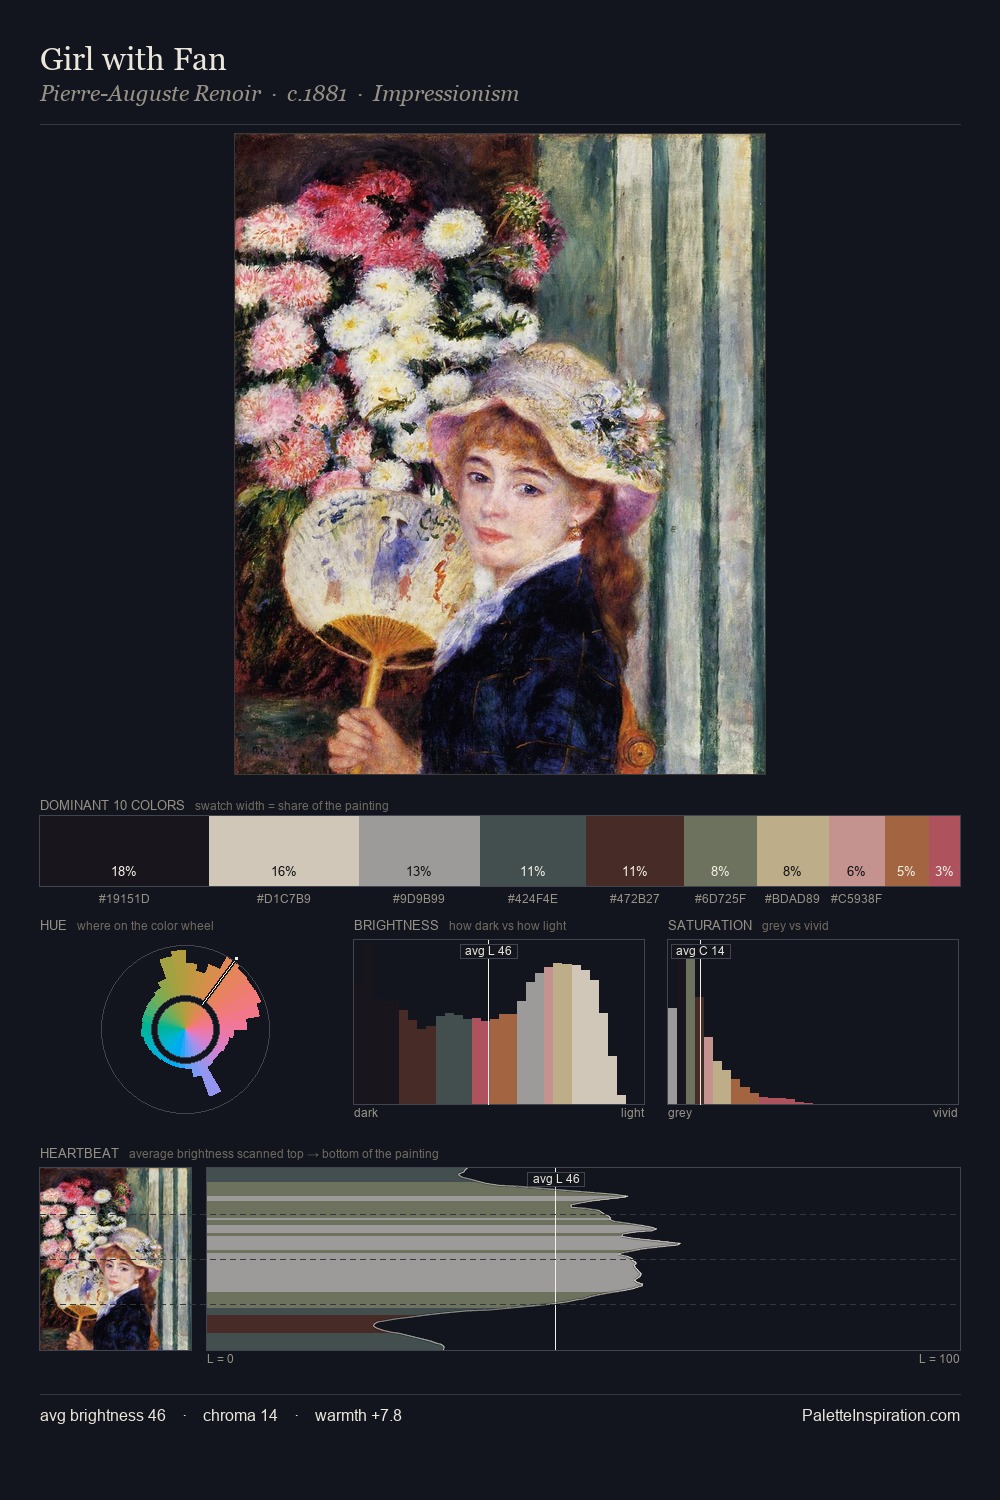Click the #424F4E hex code label
Image resolution: width=1000 pixels, height=1500 pixels.
533,899
